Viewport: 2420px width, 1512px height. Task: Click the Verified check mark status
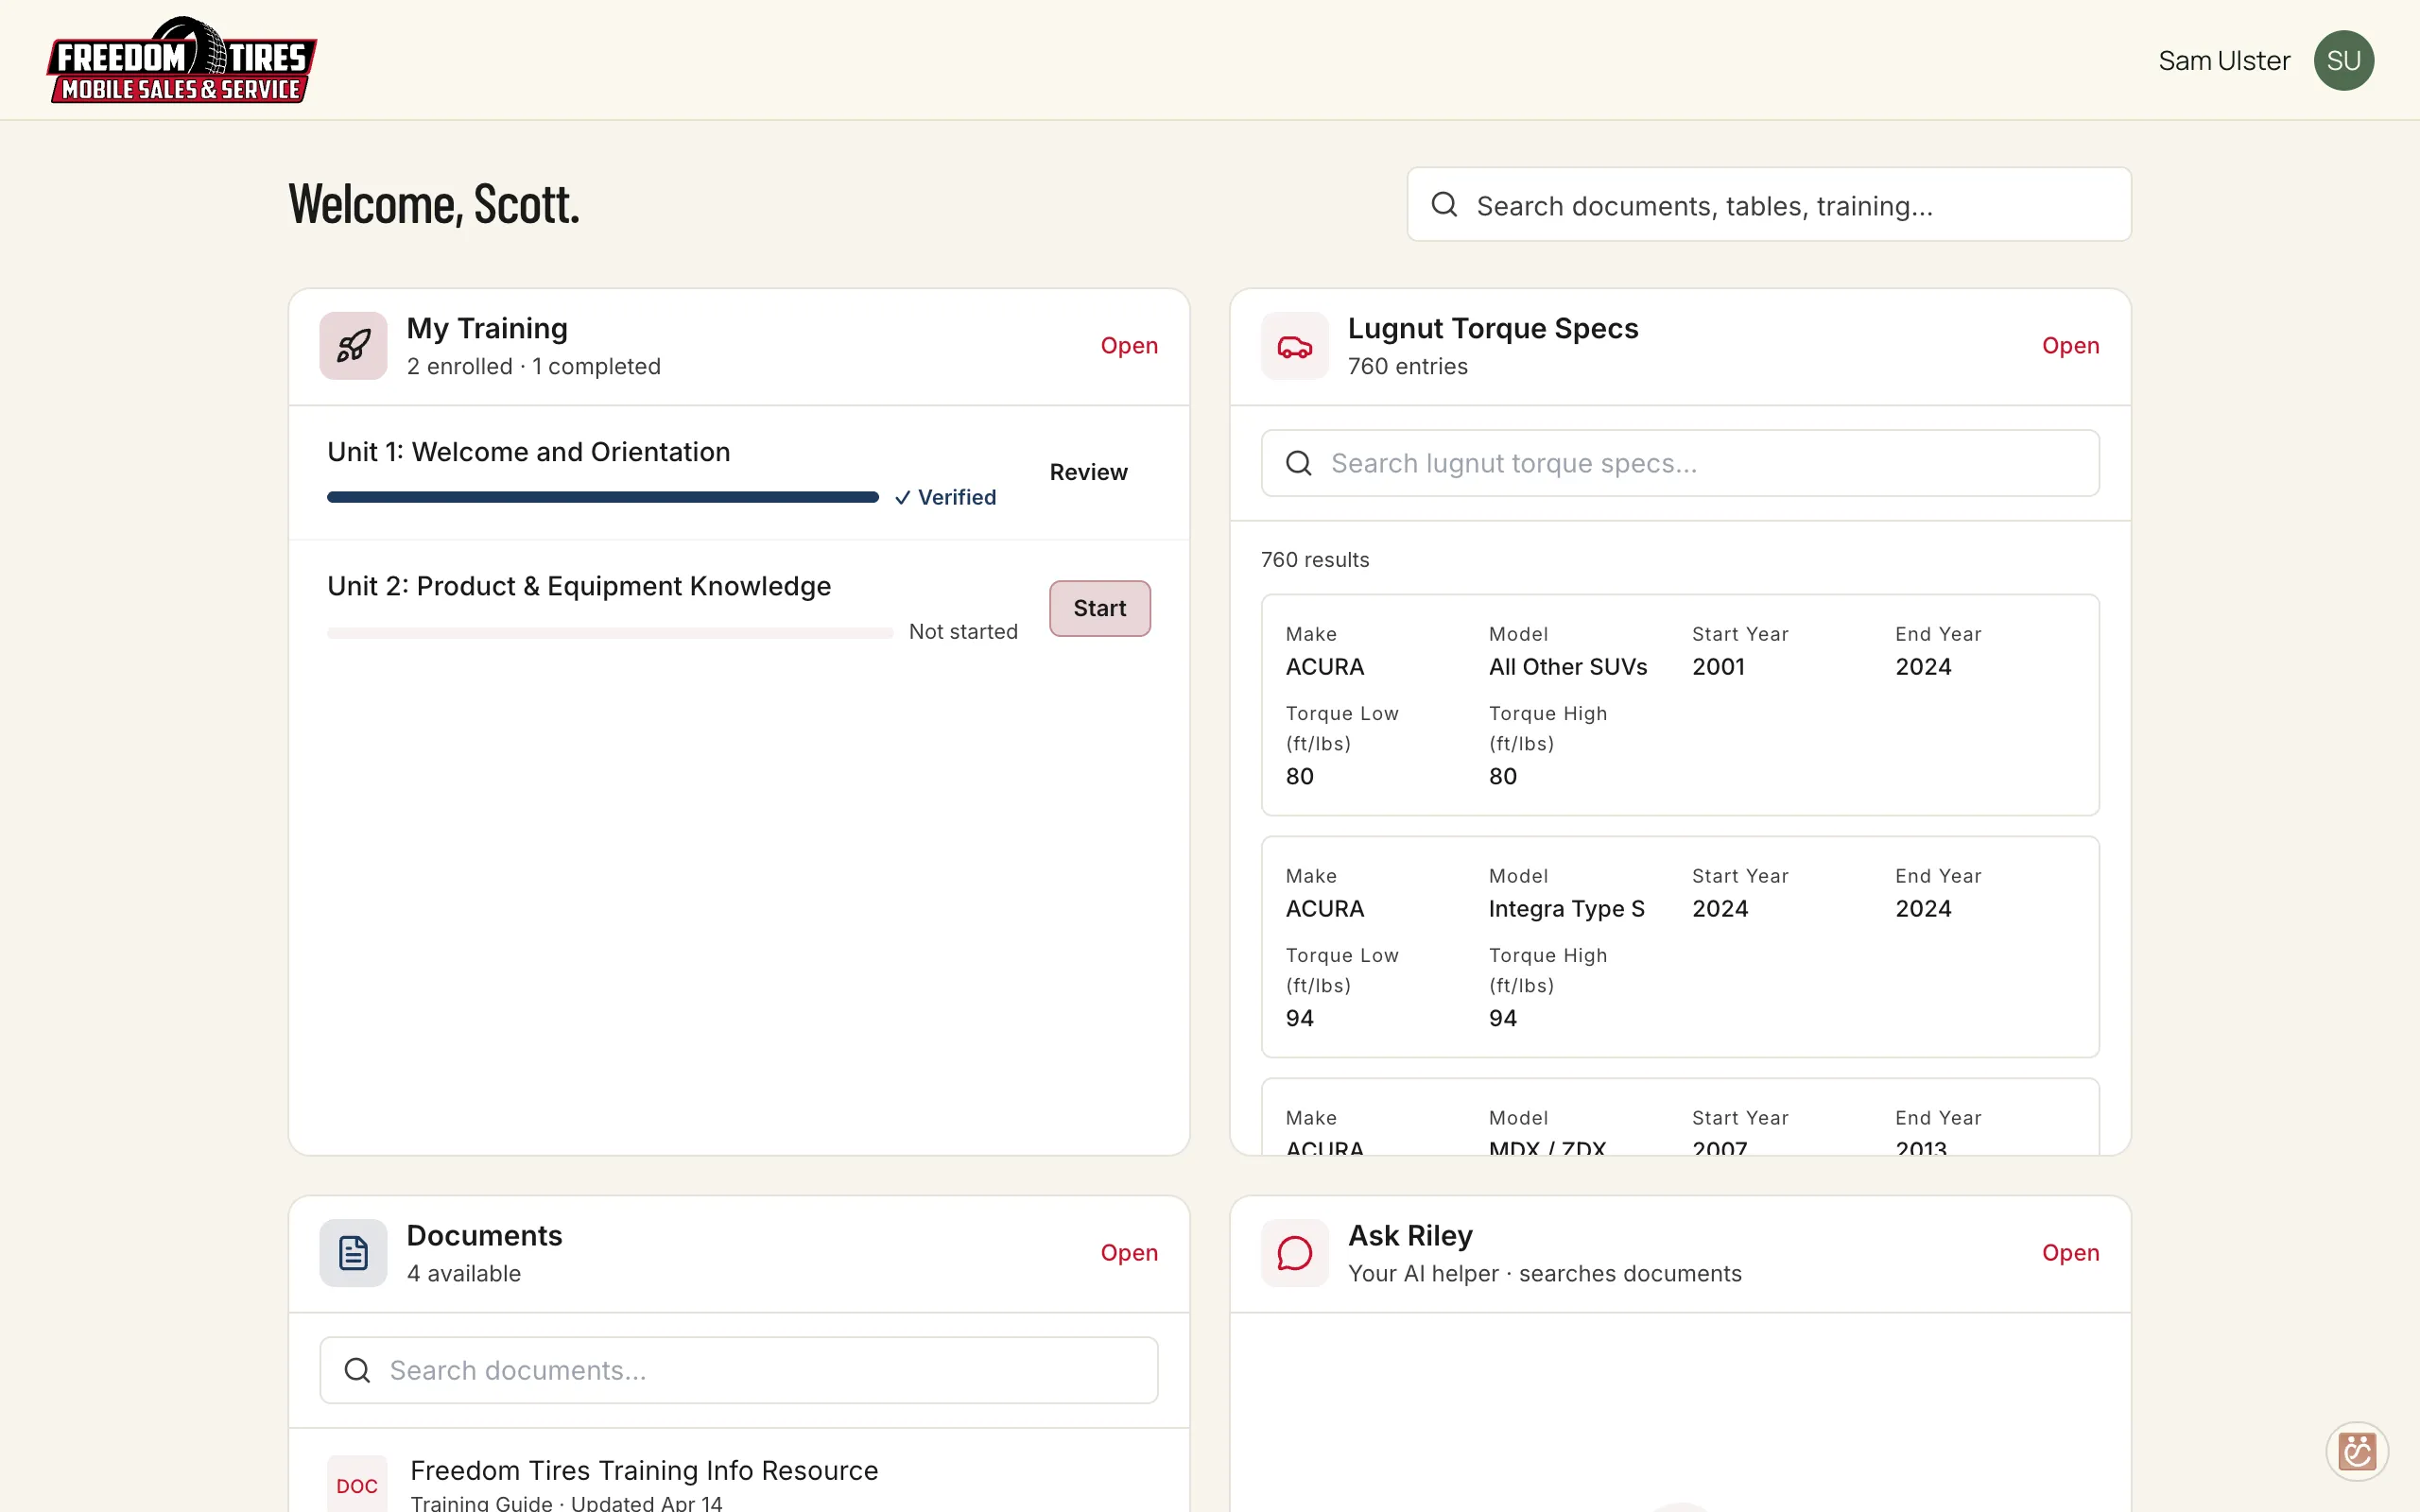click(946, 497)
